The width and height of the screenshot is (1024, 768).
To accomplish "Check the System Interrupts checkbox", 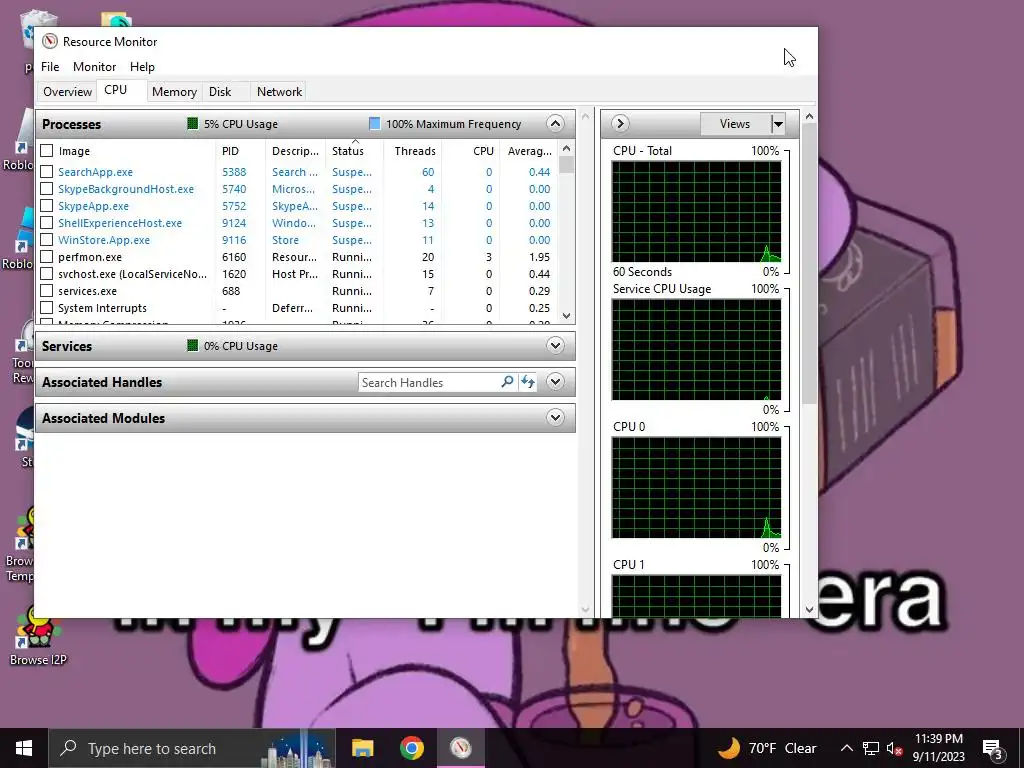I will [x=47, y=308].
